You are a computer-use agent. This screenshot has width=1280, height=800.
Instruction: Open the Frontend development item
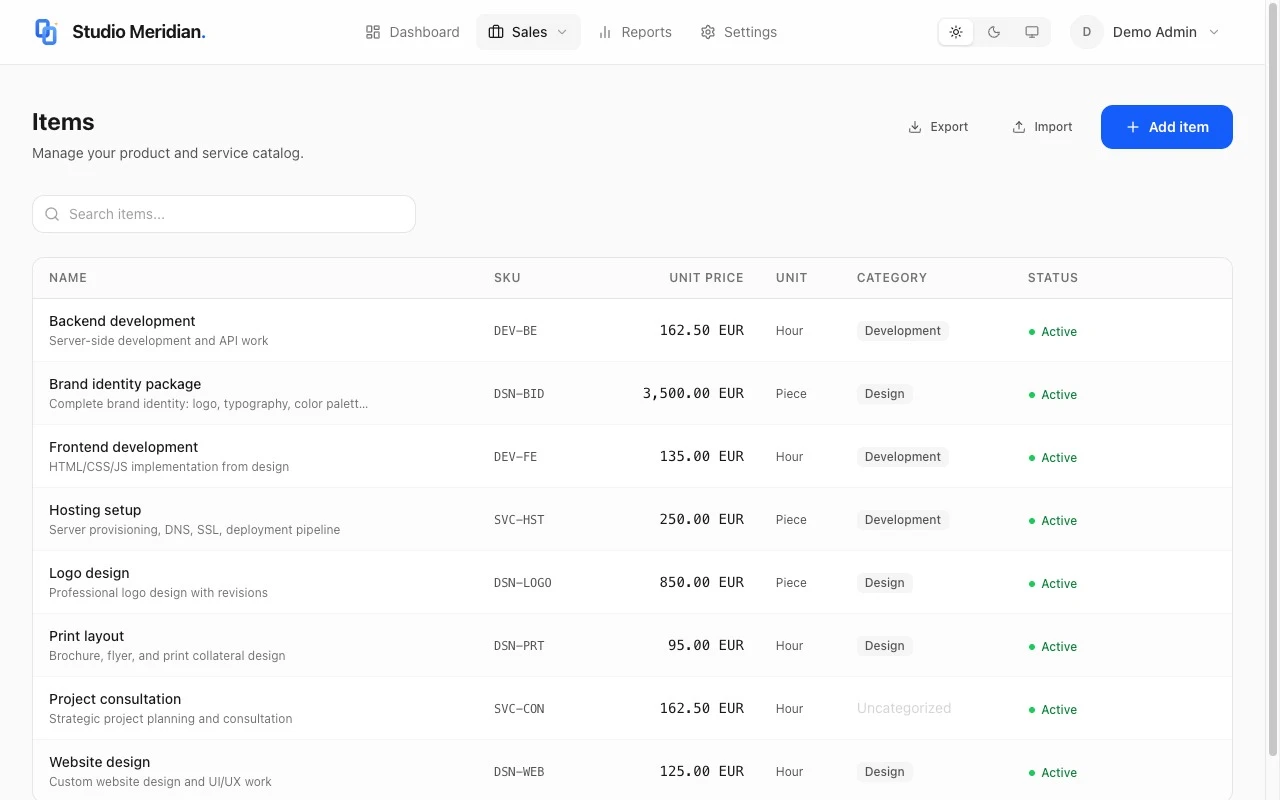coord(123,447)
